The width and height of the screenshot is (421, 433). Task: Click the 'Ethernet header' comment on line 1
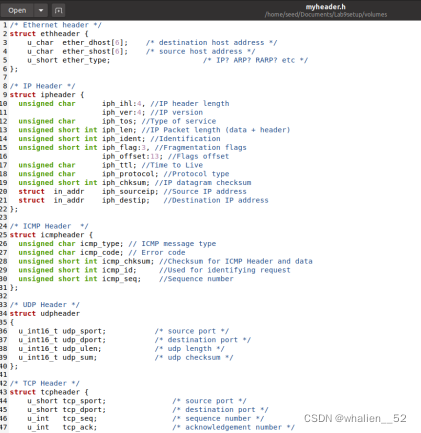click(56, 25)
